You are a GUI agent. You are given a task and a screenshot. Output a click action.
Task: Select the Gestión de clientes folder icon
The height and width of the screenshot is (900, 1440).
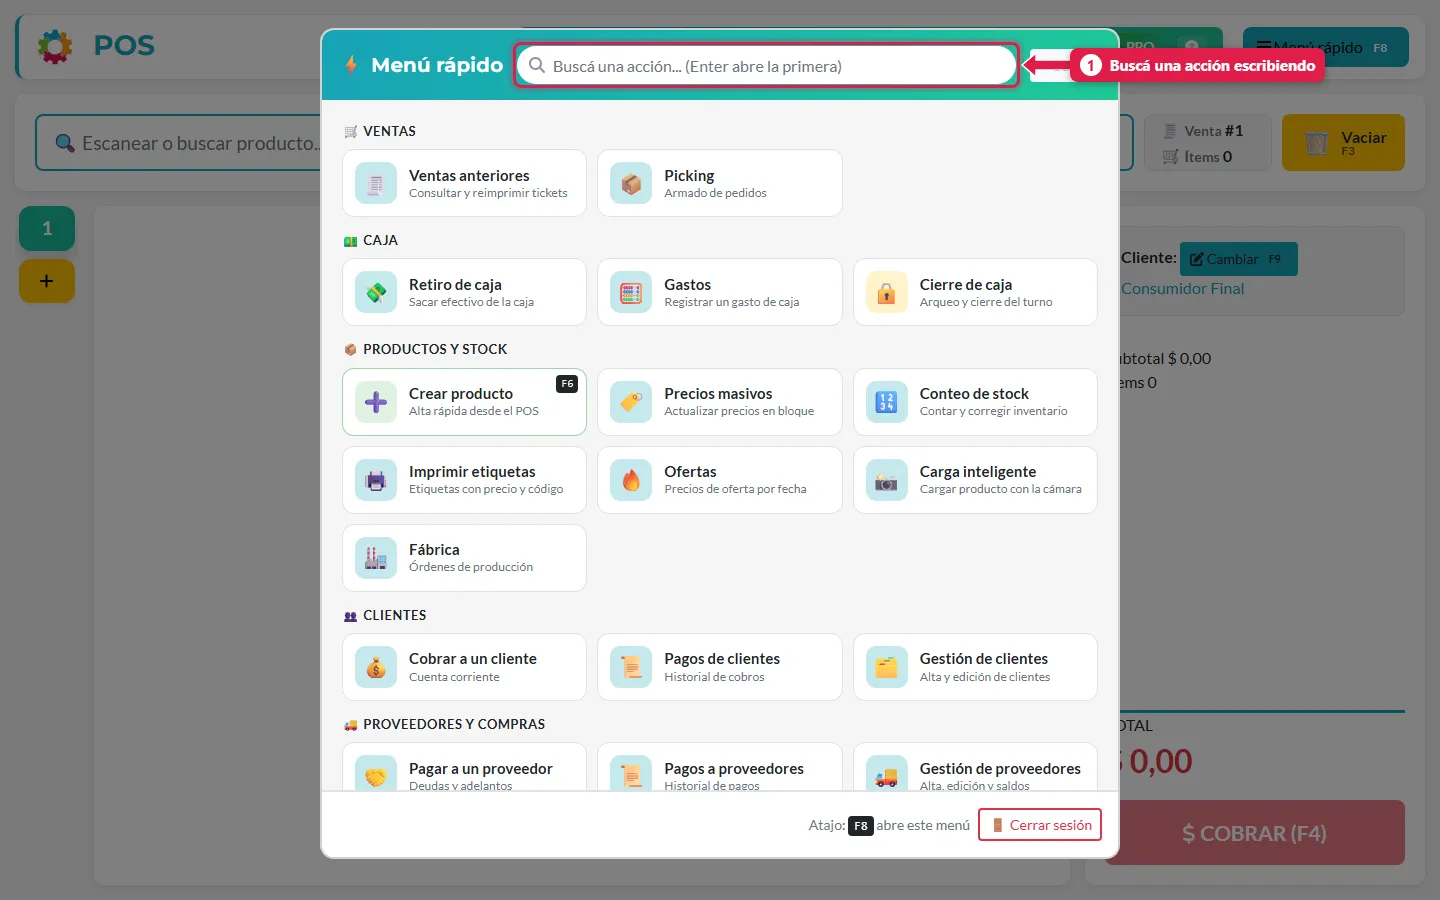point(887,667)
